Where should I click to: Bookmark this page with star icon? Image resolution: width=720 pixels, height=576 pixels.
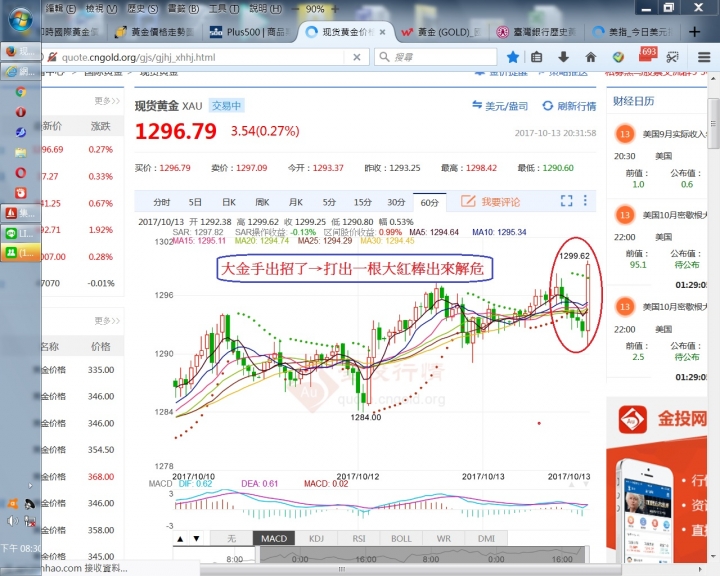point(512,57)
